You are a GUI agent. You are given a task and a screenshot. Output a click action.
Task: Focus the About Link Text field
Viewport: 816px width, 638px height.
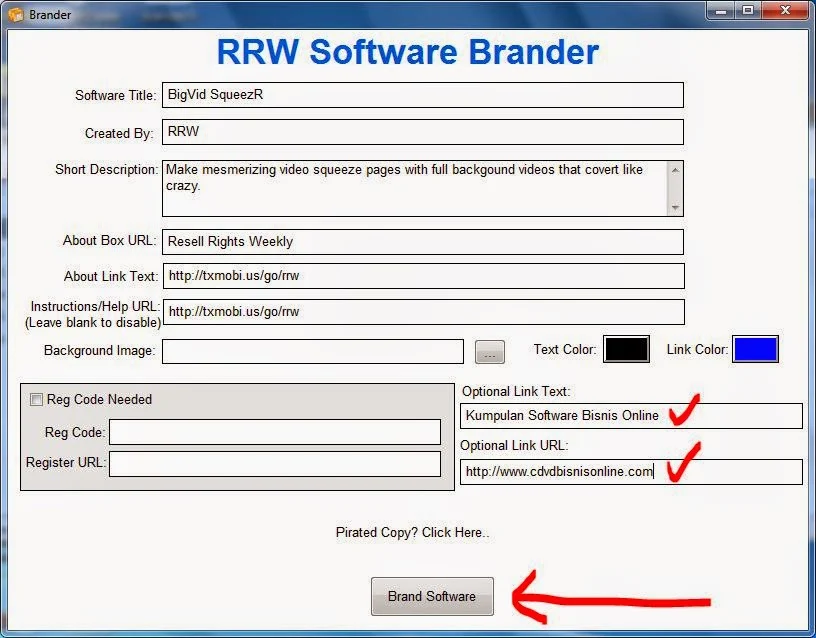point(424,276)
